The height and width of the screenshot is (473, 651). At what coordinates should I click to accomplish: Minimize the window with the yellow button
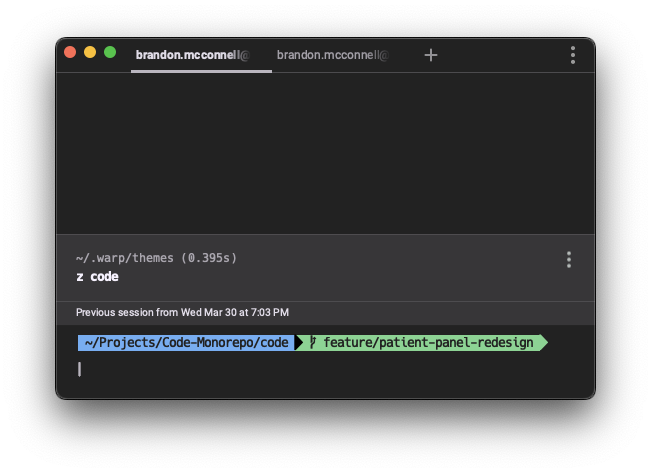click(90, 52)
